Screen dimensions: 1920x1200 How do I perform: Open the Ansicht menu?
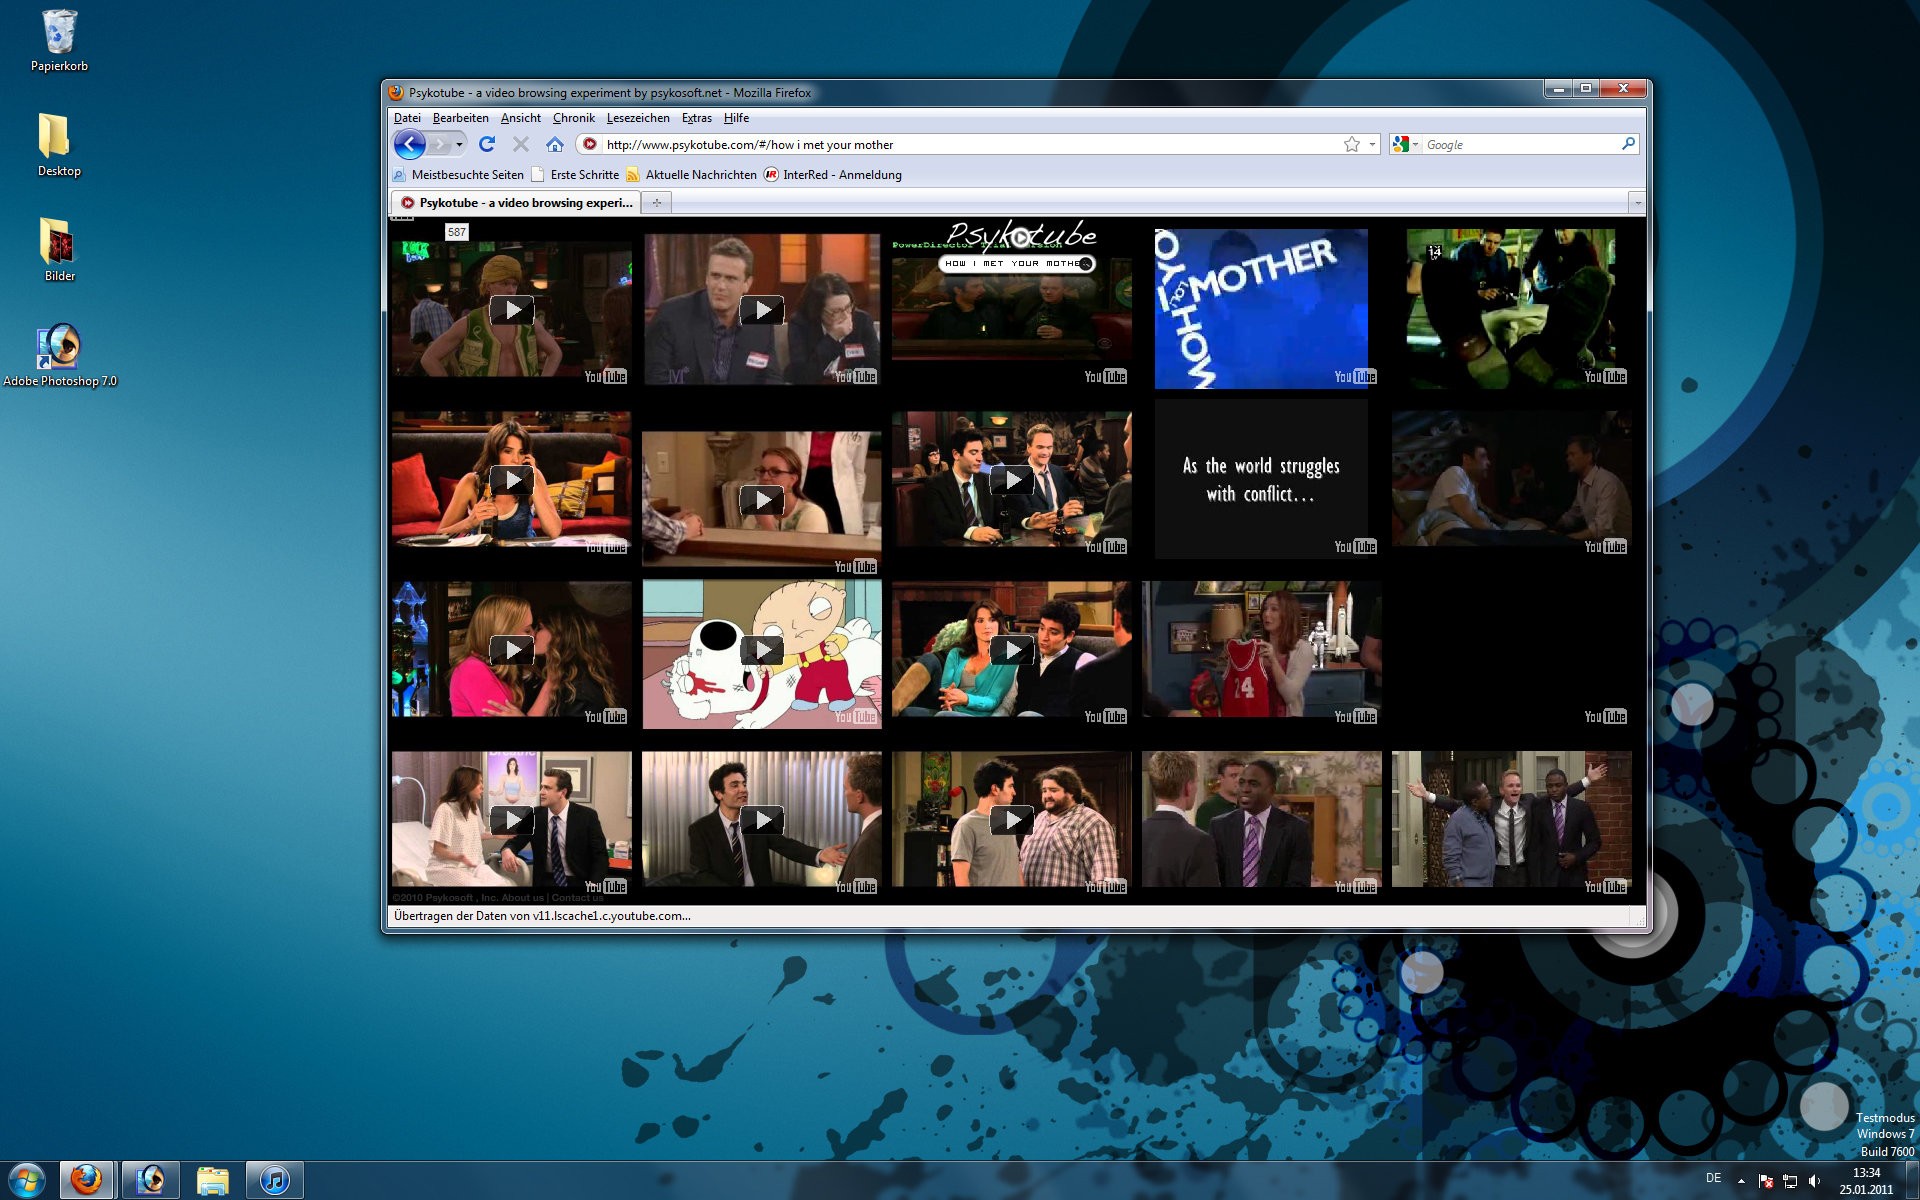click(521, 118)
